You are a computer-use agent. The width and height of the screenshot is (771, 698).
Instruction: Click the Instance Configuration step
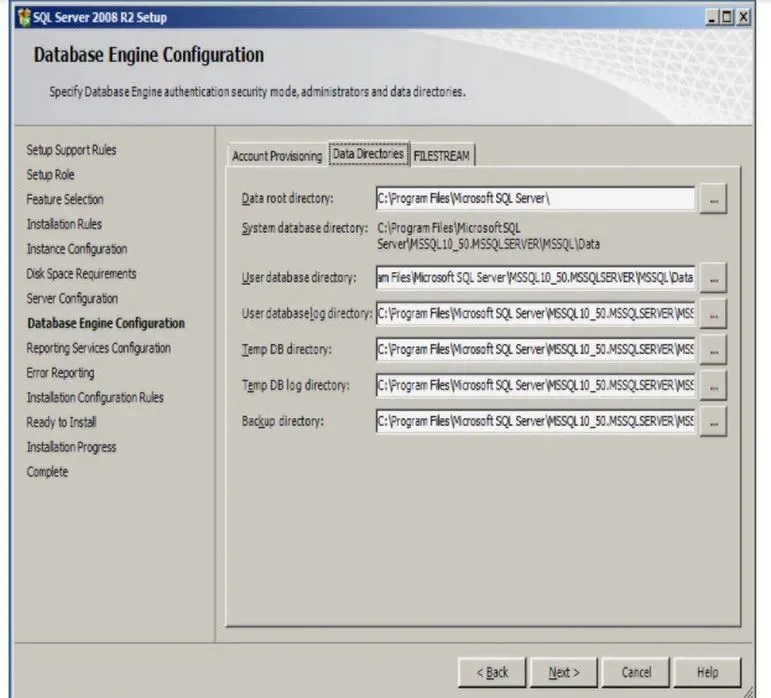(77, 249)
